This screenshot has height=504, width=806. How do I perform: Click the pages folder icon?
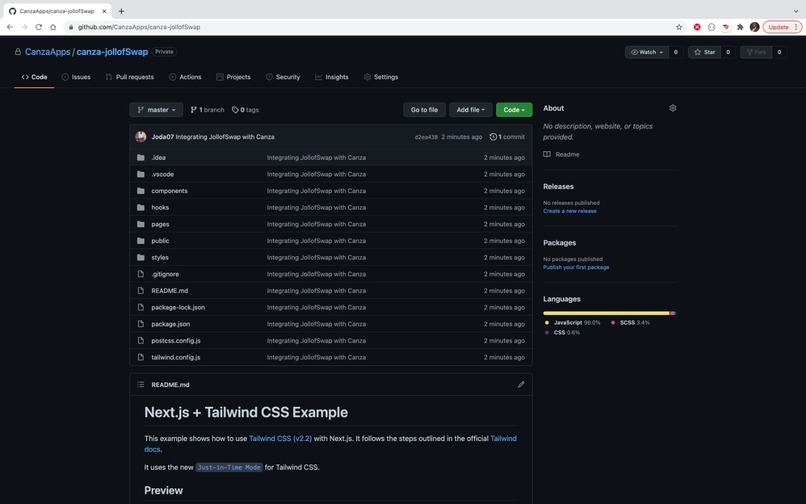point(140,224)
